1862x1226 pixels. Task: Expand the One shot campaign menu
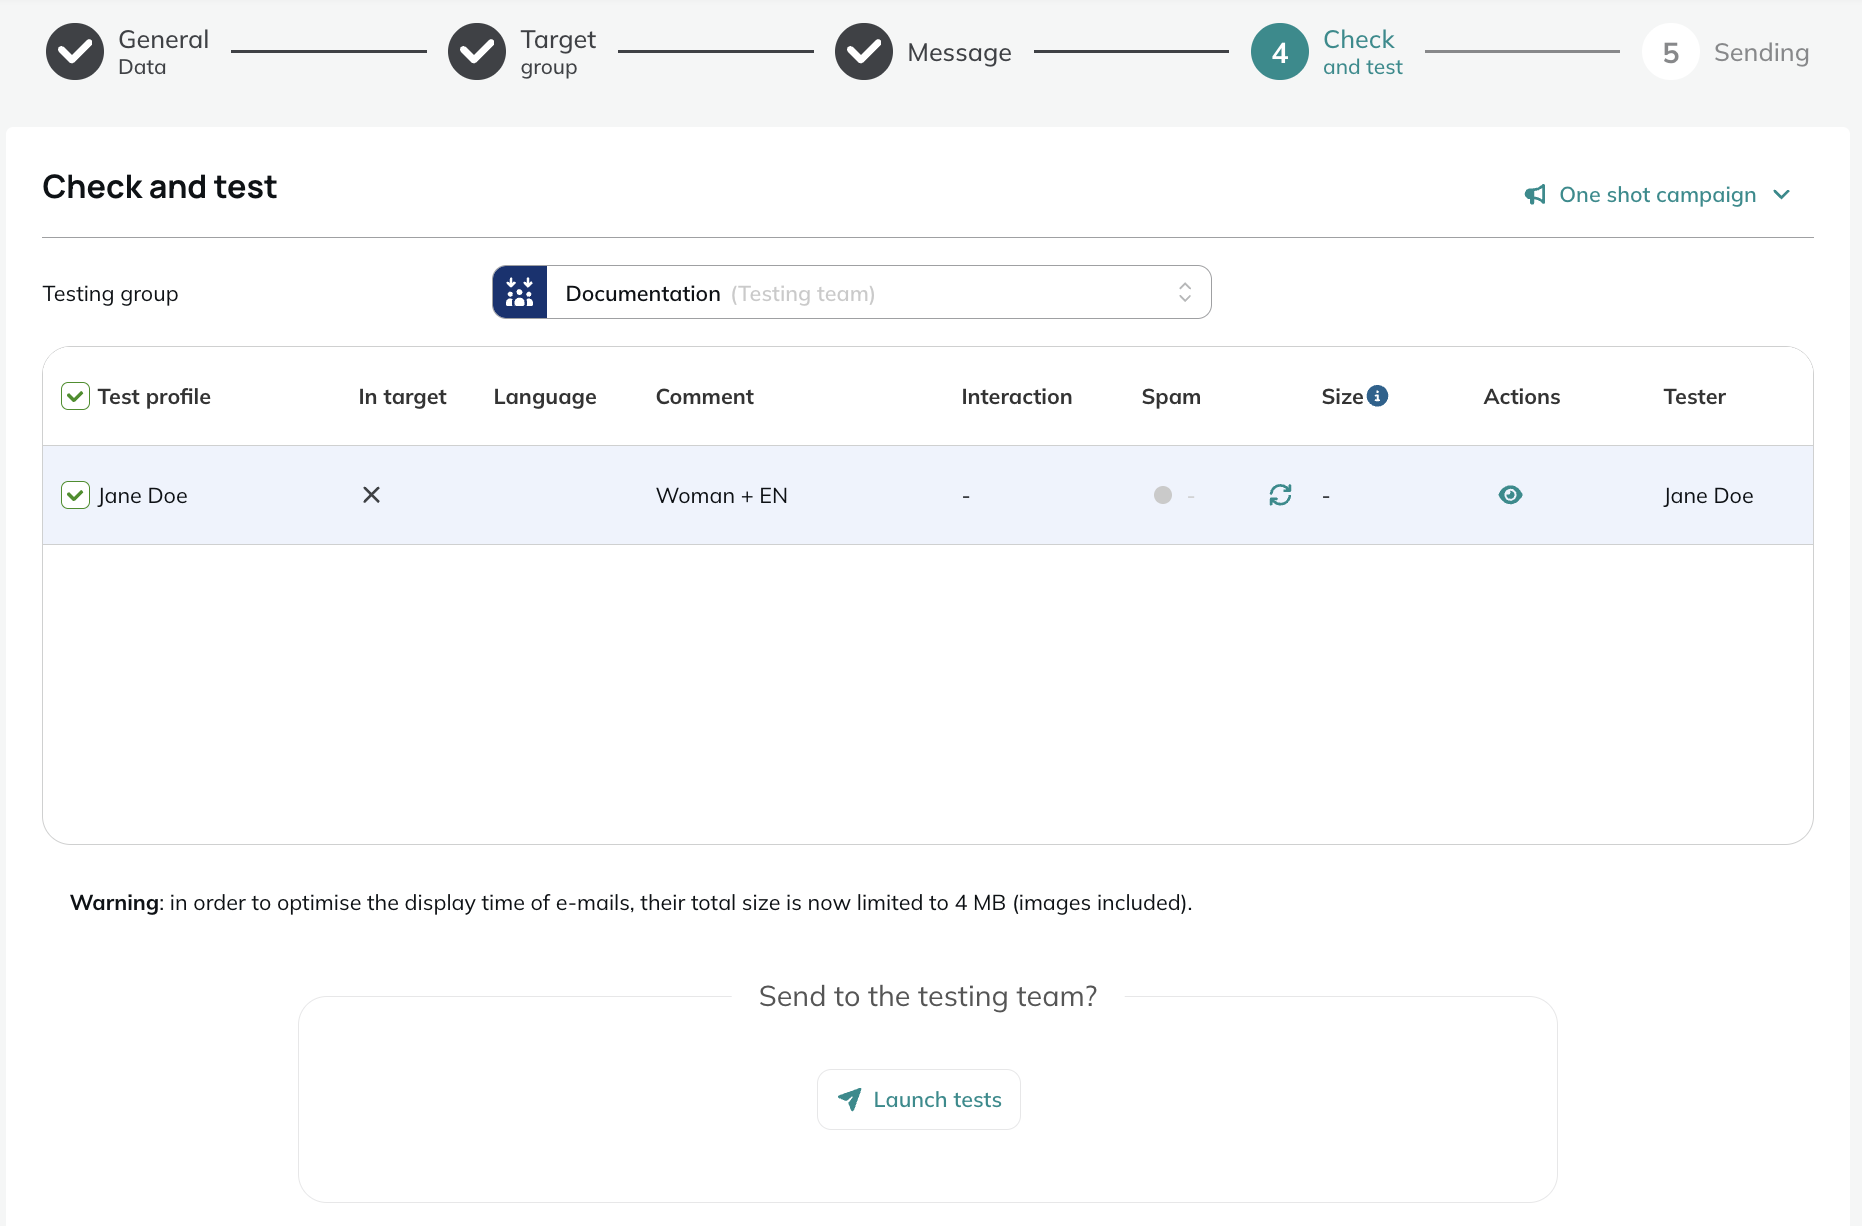[x=1657, y=195]
